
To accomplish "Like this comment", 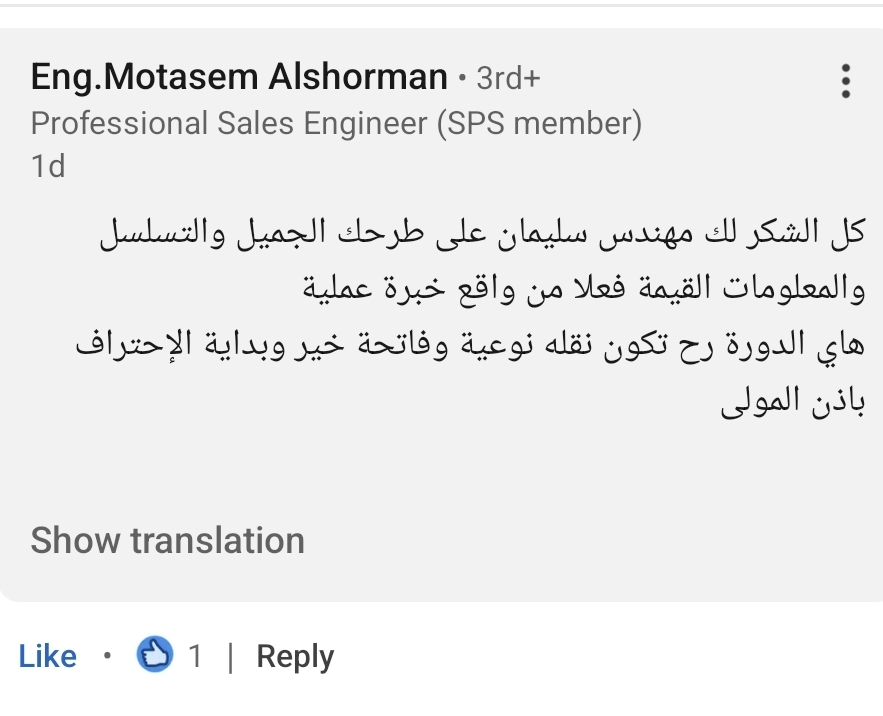I will [47, 656].
